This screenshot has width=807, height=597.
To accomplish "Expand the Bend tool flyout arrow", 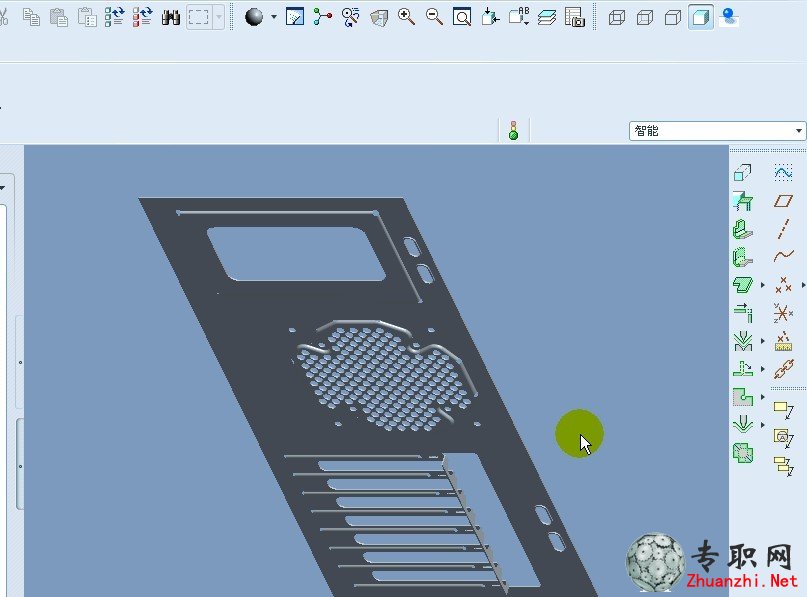I will (x=763, y=341).
